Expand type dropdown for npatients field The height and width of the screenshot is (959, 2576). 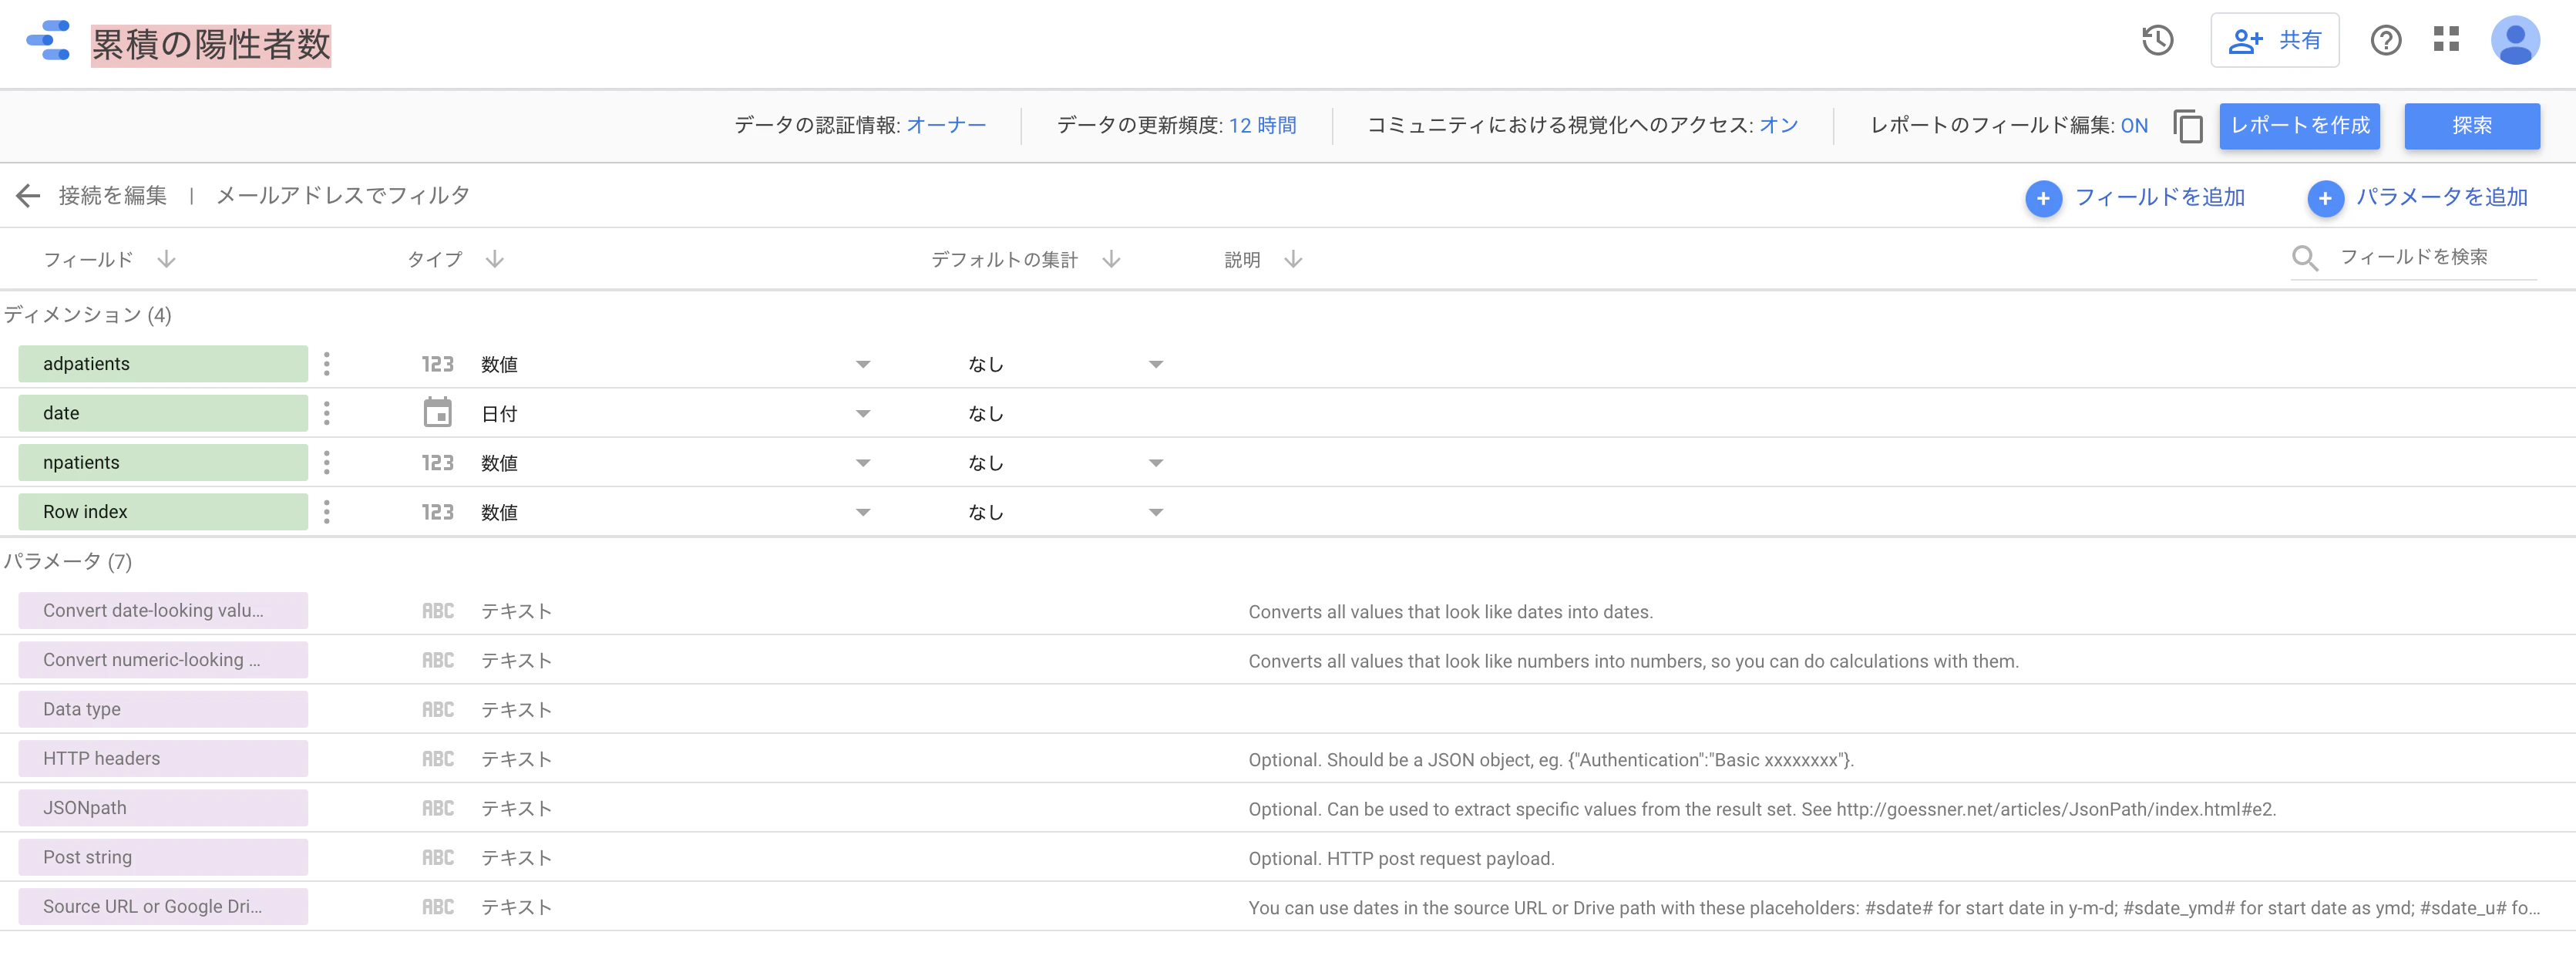pyautogui.click(x=862, y=463)
